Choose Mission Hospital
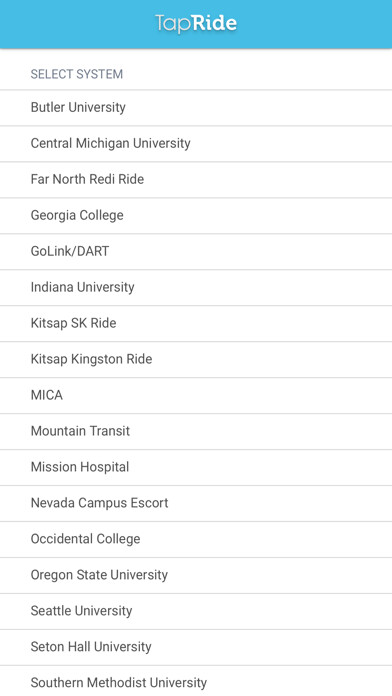This screenshot has width=392, height=696. tap(196, 467)
